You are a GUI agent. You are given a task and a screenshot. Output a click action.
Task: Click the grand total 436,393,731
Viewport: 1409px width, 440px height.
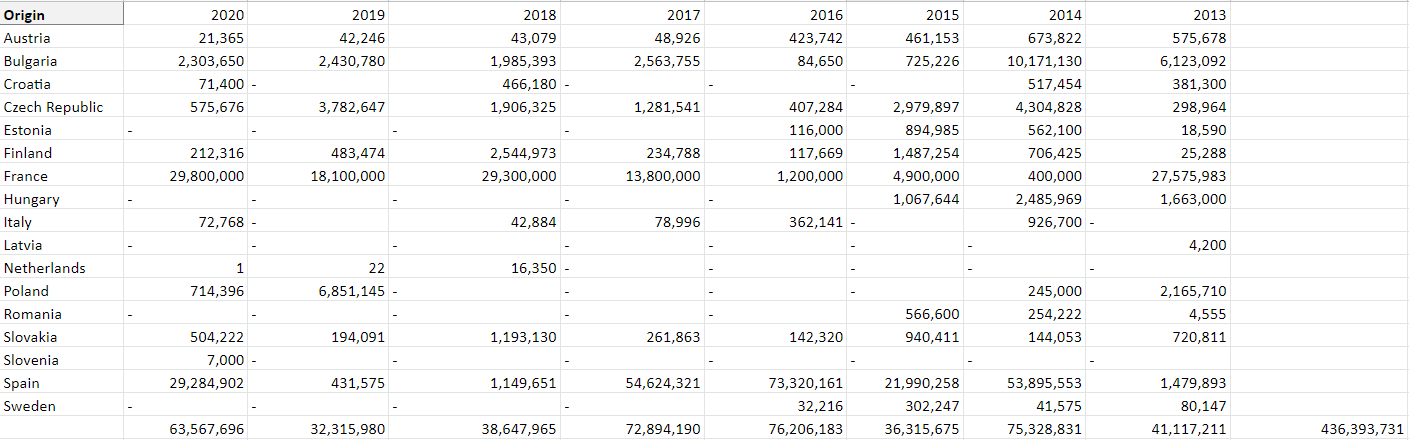point(1320,429)
